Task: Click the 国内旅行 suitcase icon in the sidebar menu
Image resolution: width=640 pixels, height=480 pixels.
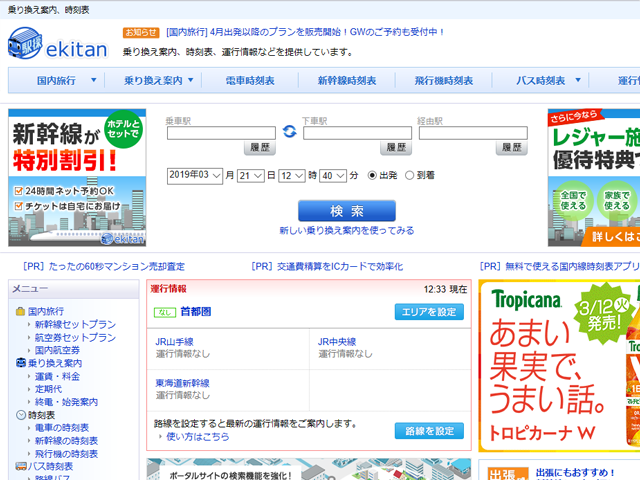Action: click(20, 311)
